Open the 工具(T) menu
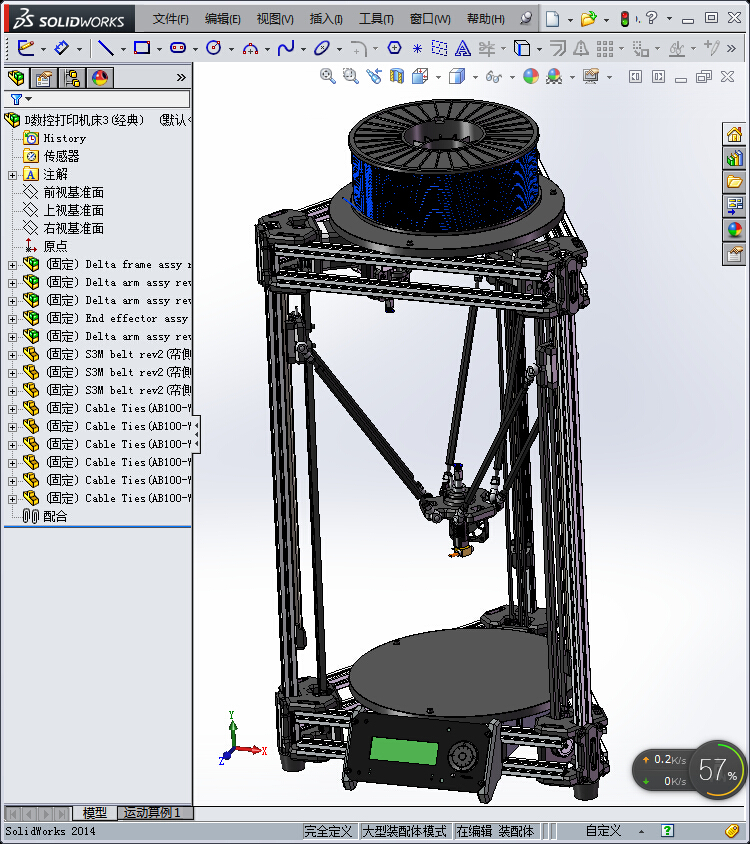The image size is (750, 844). 376,19
